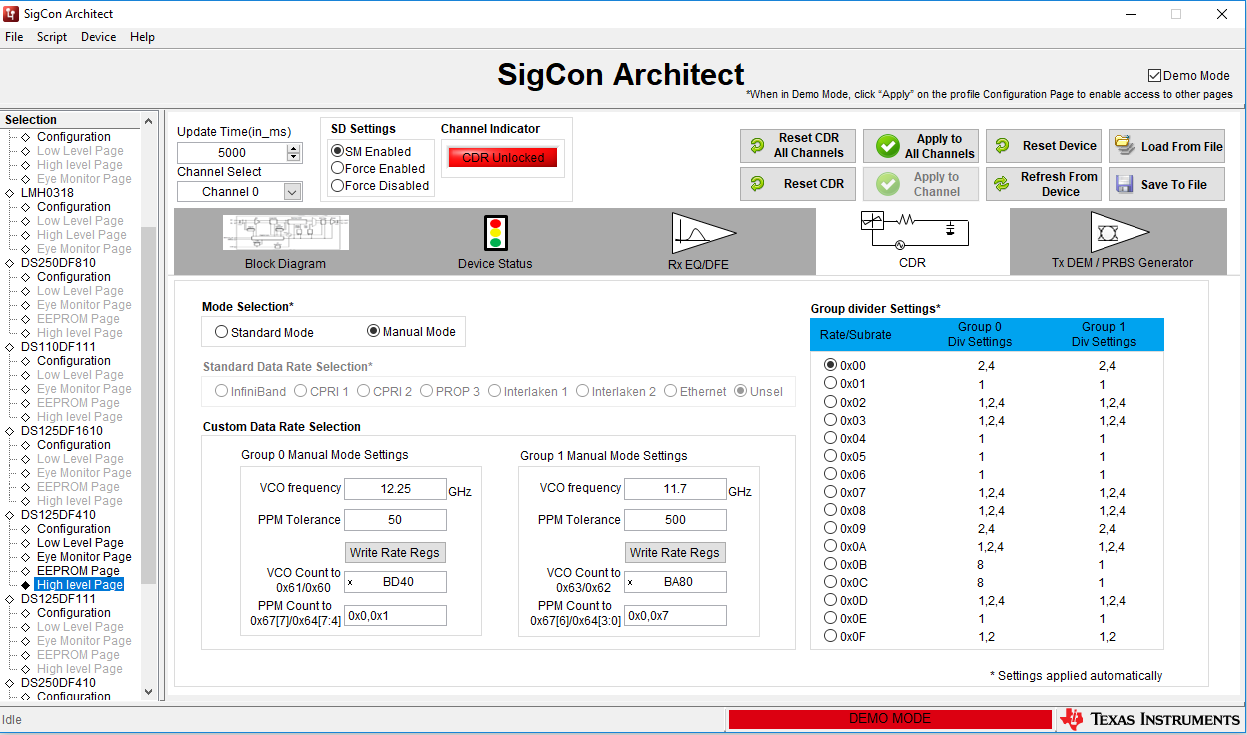Screen dimensions: 1247x735
Task: Open the Block Diagram tab
Action: click(285, 242)
